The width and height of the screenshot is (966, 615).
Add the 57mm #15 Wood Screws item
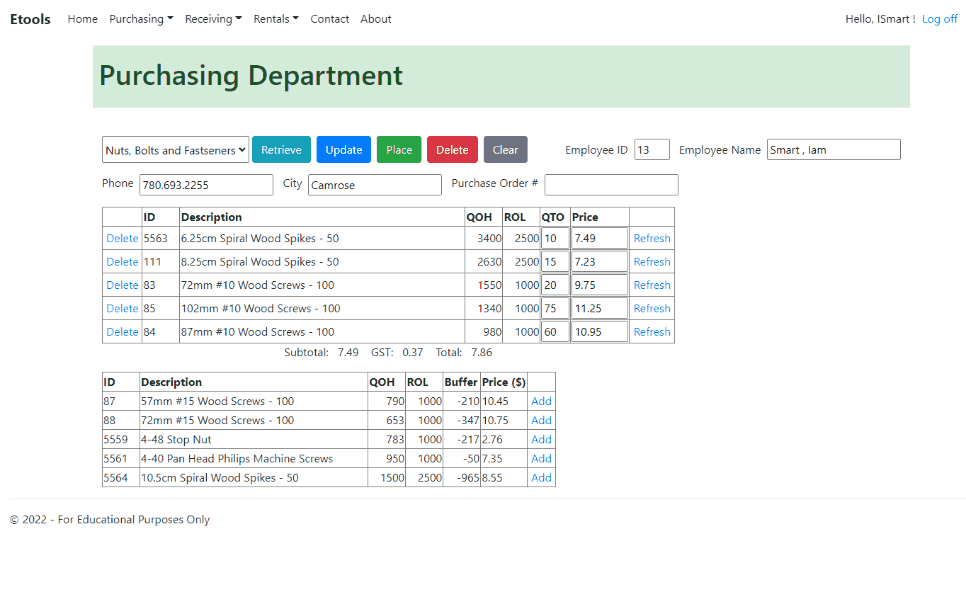[541, 401]
